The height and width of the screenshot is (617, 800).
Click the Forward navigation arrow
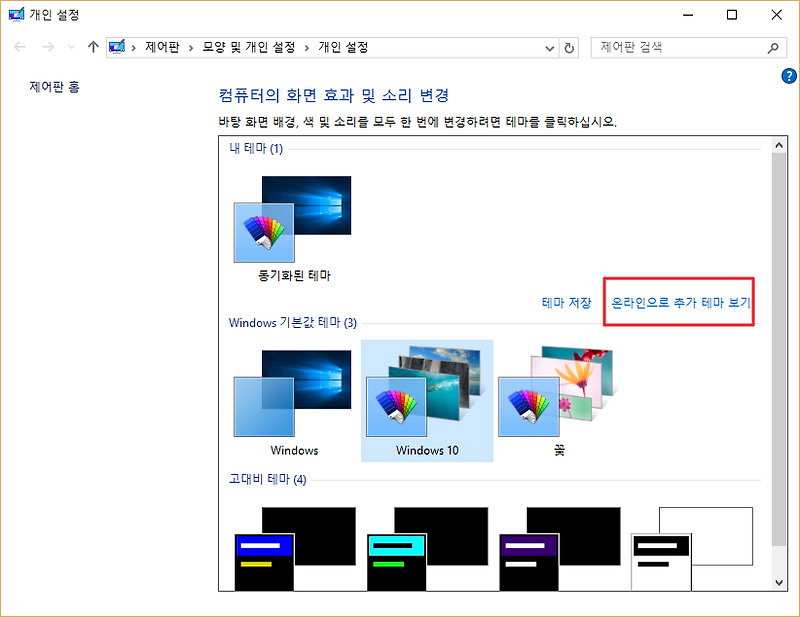click(x=48, y=47)
